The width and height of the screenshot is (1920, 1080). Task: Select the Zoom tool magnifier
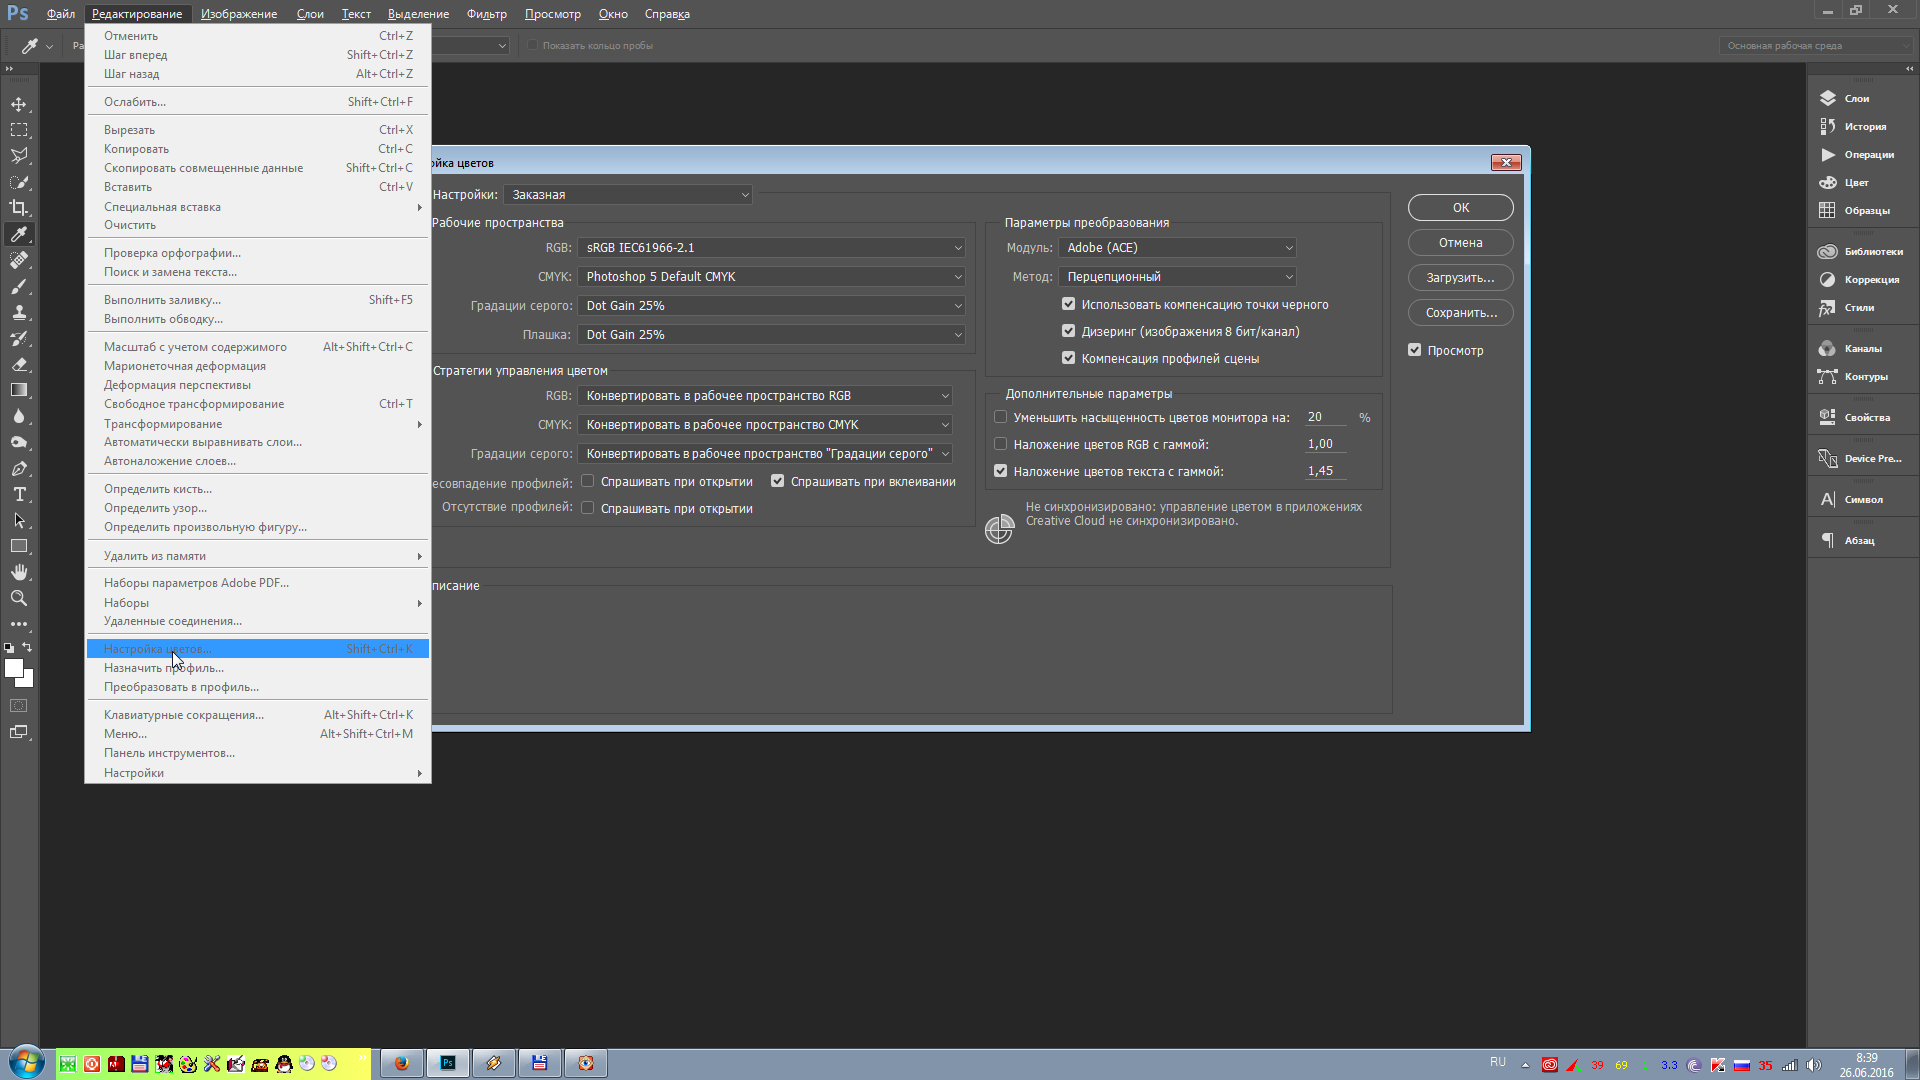click(x=19, y=598)
